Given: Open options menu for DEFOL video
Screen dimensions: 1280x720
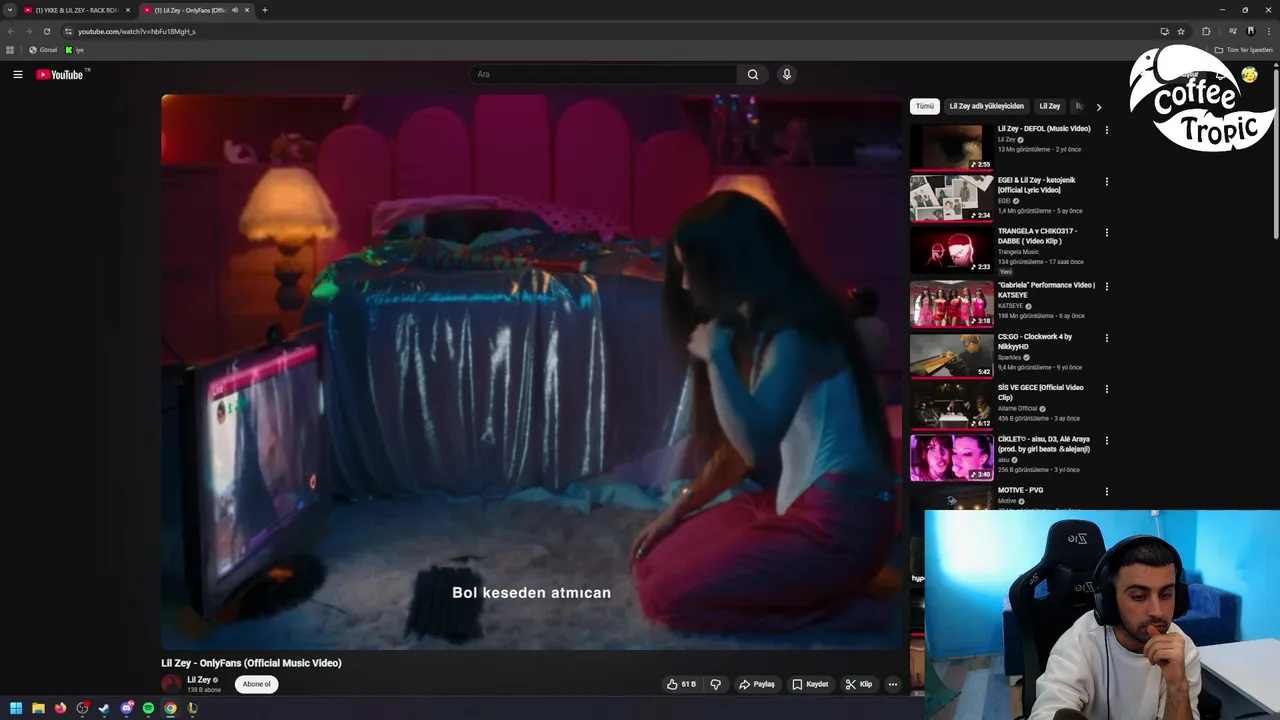Looking at the screenshot, I should pos(1106,130).
